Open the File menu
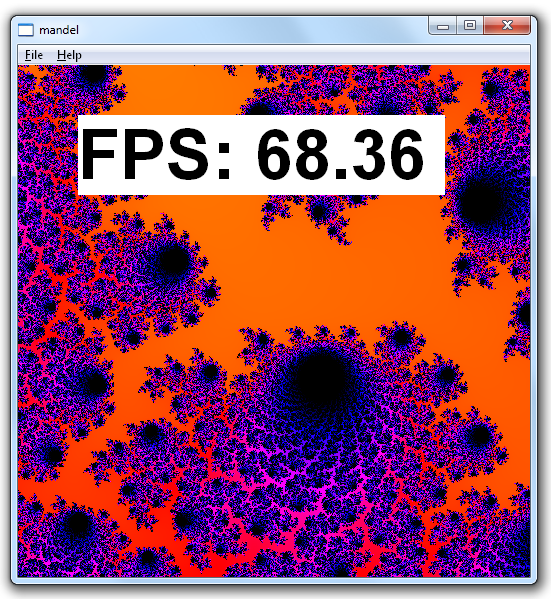The image size is (551, 599). [x=34, y=55]
